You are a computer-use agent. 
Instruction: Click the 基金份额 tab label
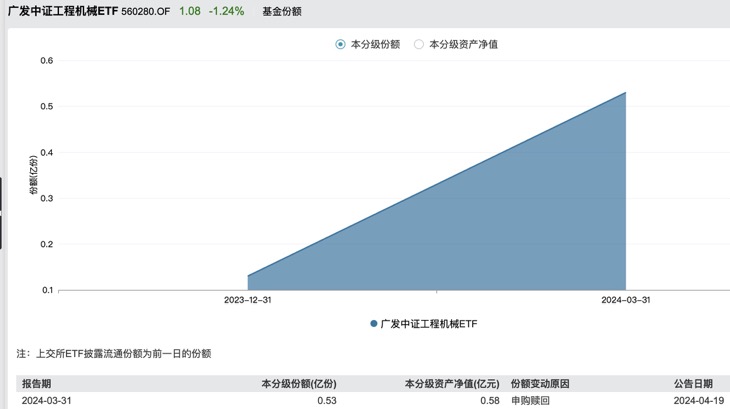click(282, 12)
